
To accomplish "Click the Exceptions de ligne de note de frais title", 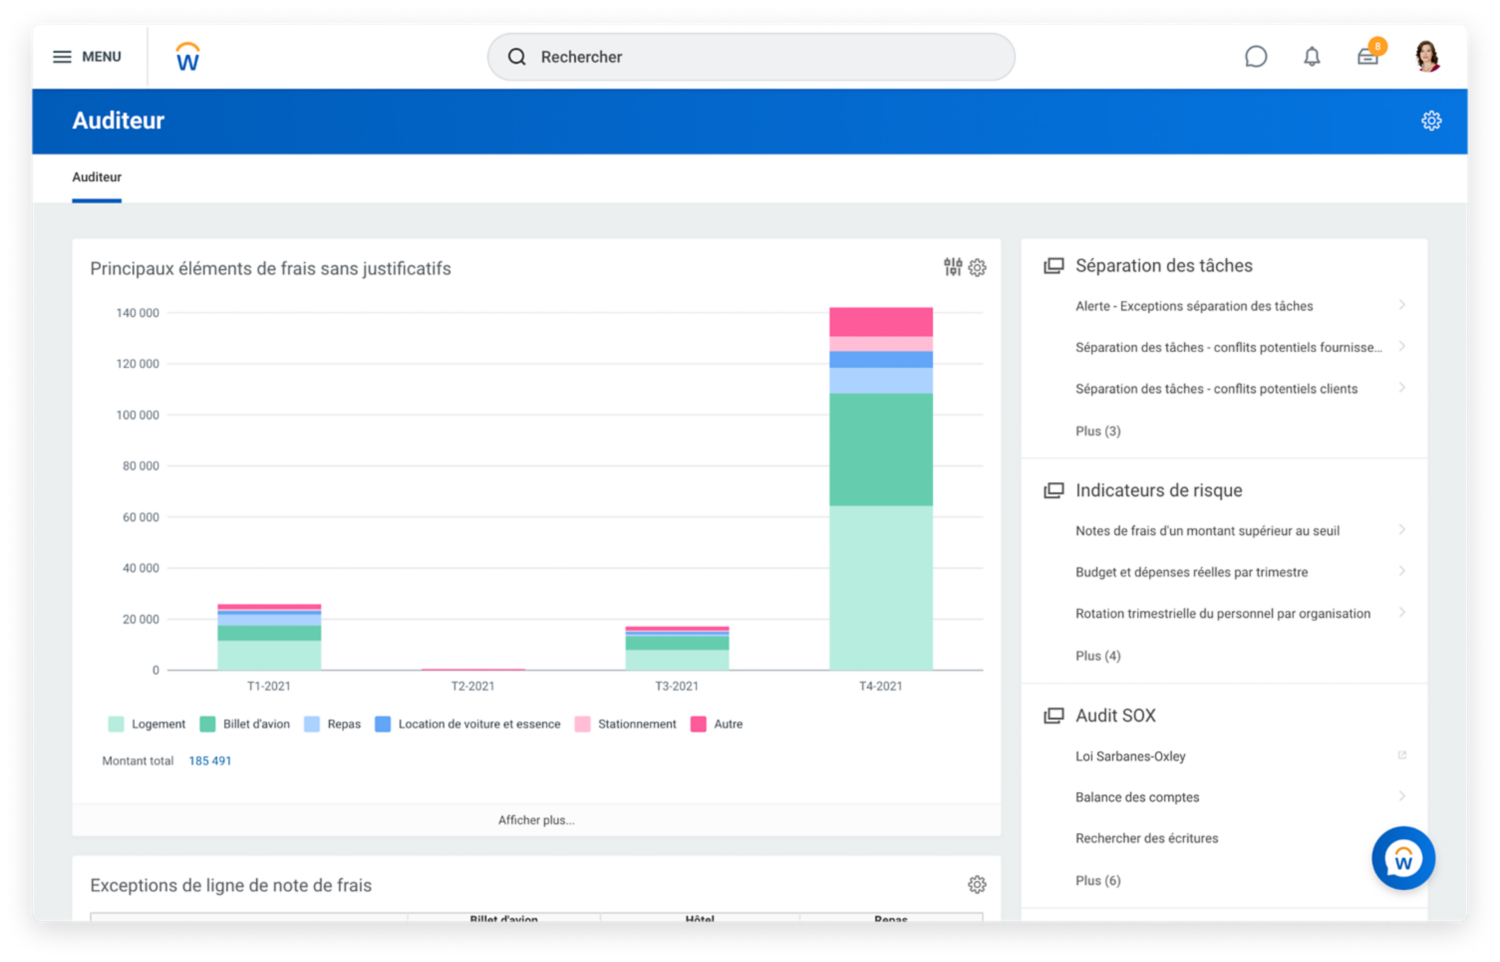I will pos(231,886).
